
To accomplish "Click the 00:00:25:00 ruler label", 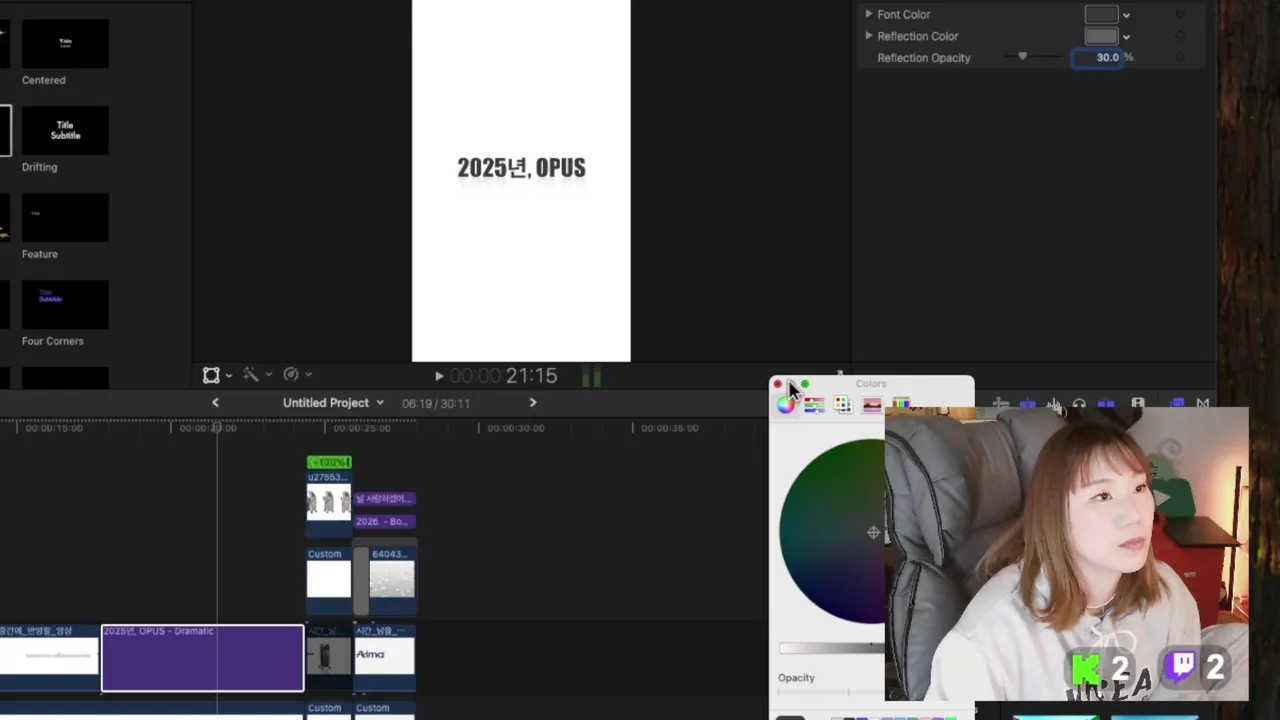I will [362, 428].
